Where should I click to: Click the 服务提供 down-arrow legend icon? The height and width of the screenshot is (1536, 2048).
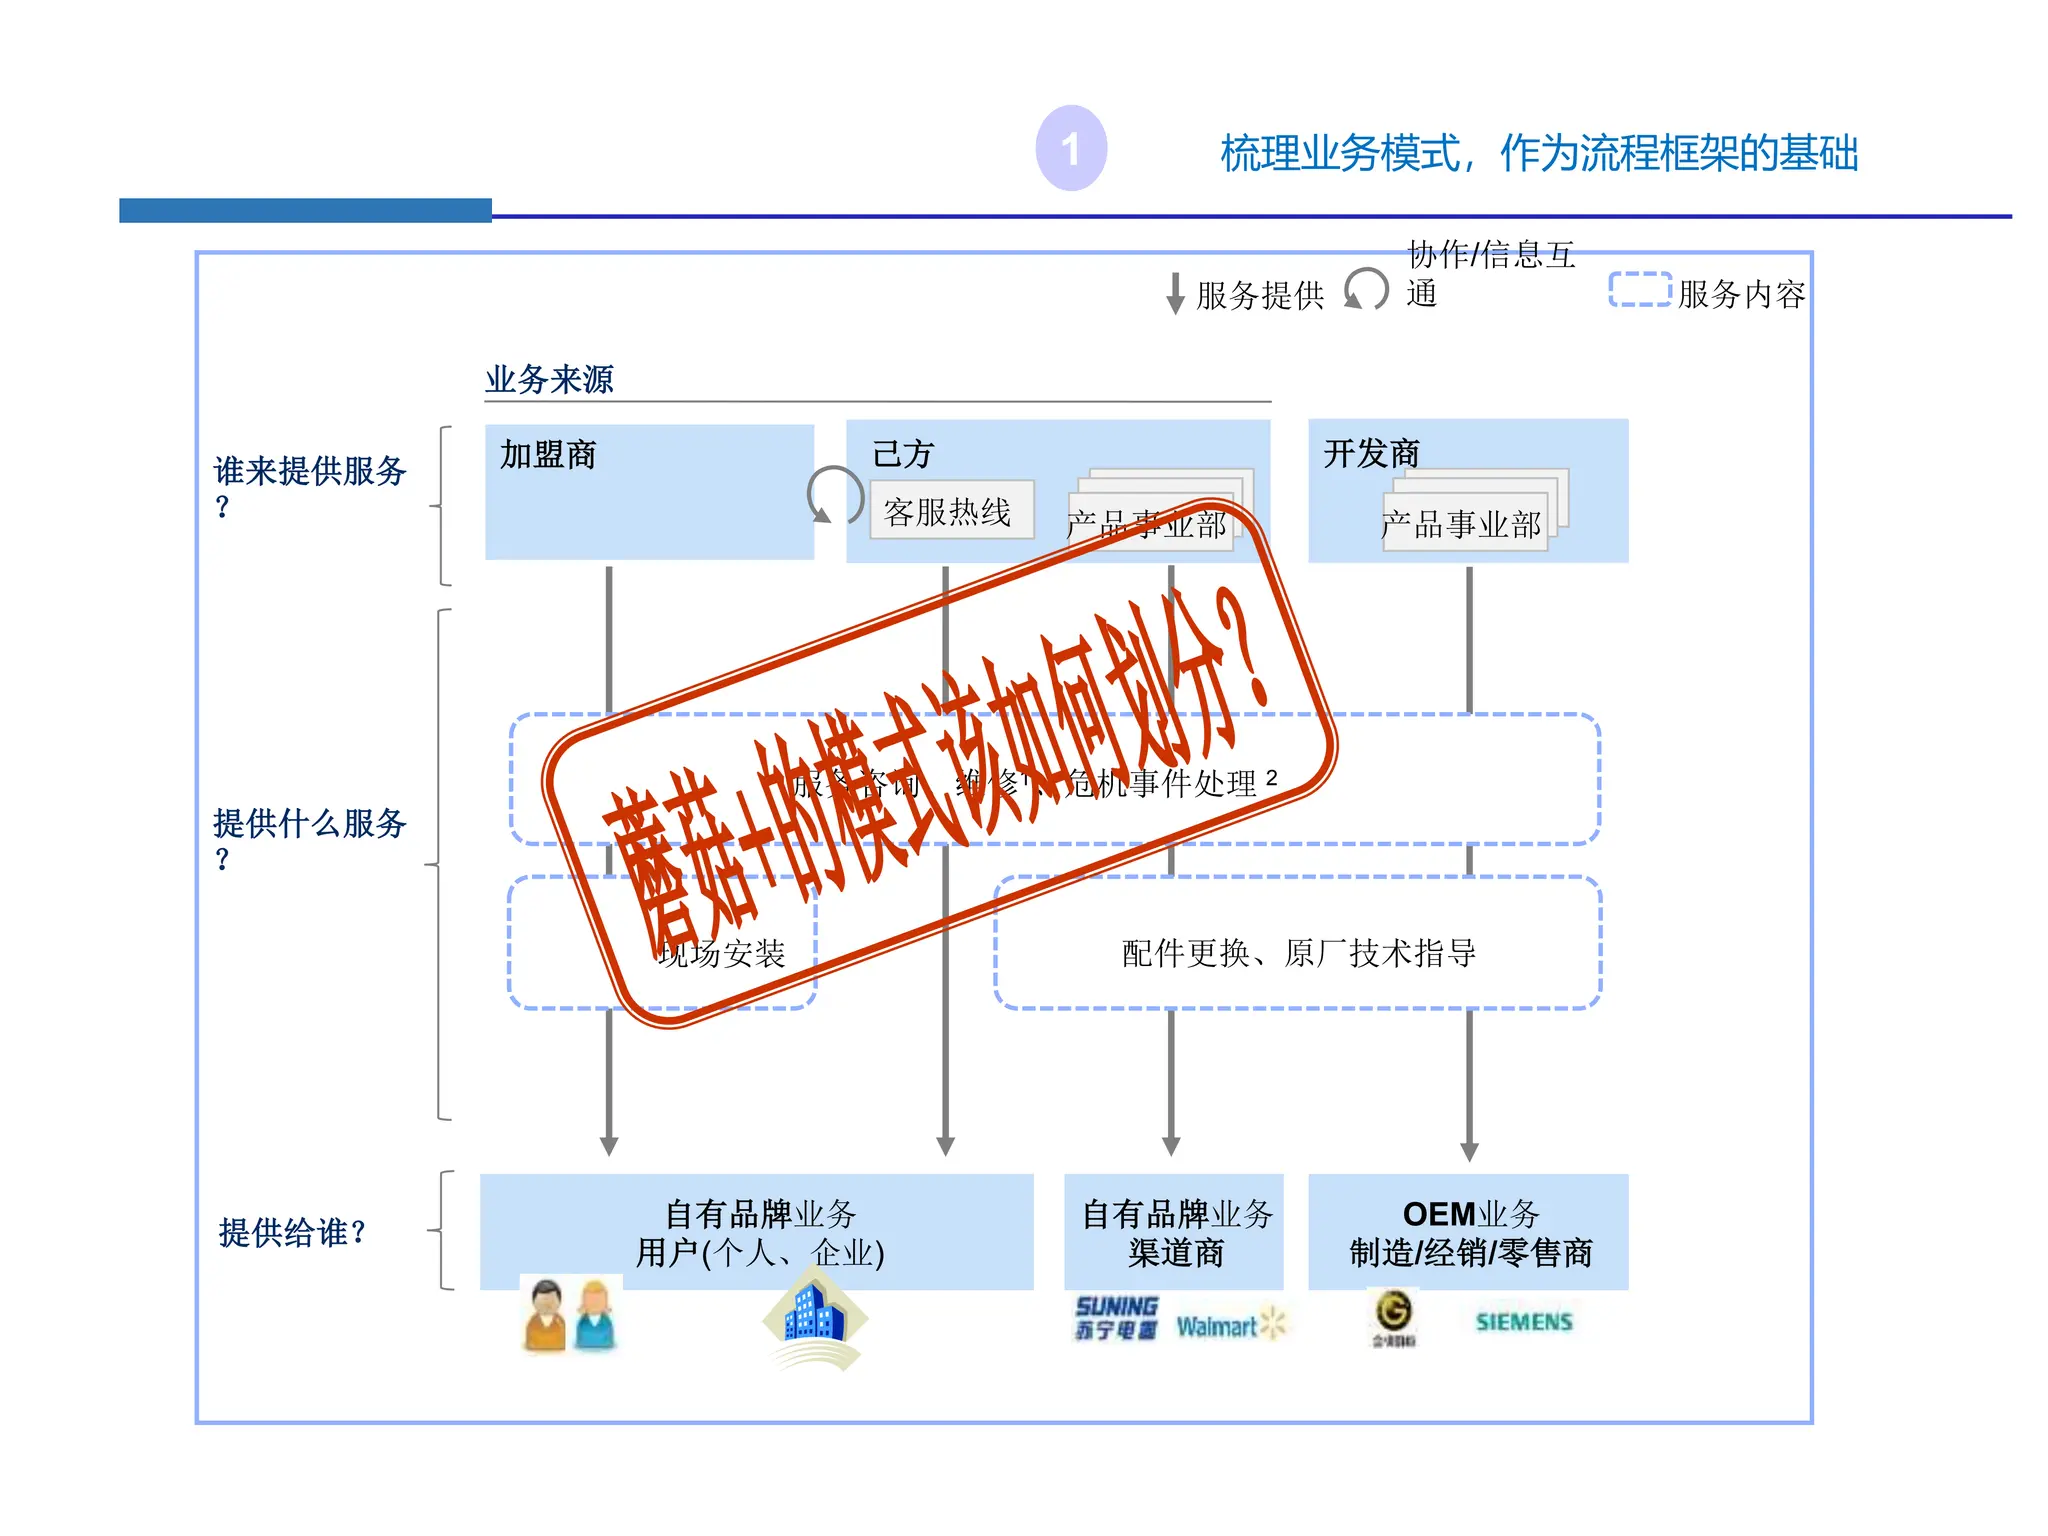(x=1176, y=294)
